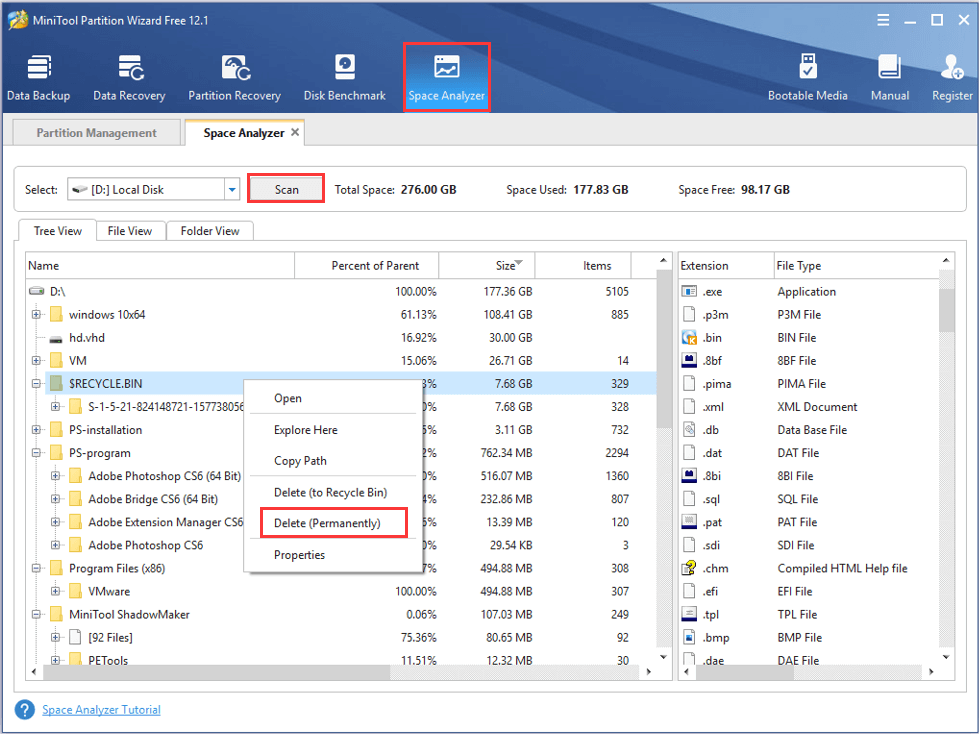Click the Scan button
979x734 pixels.
coord(287,189)
